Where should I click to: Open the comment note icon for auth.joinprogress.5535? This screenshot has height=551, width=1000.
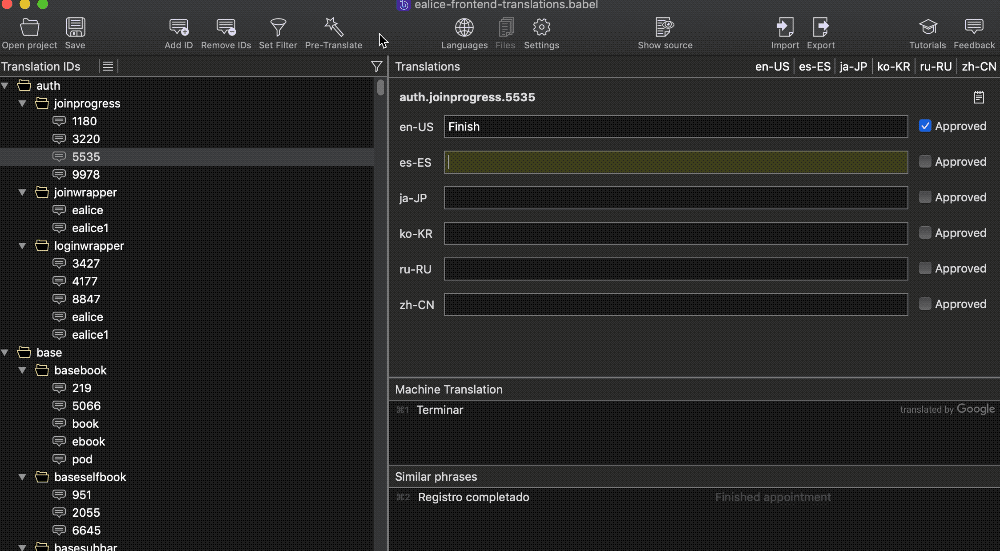tap(979, 98)
